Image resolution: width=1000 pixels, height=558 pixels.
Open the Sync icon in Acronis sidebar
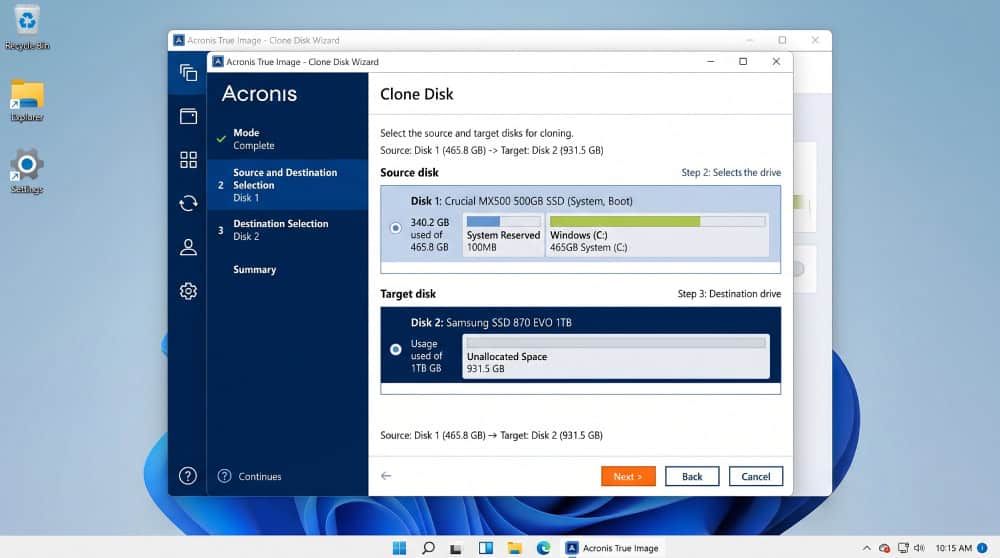click(188, 203)
